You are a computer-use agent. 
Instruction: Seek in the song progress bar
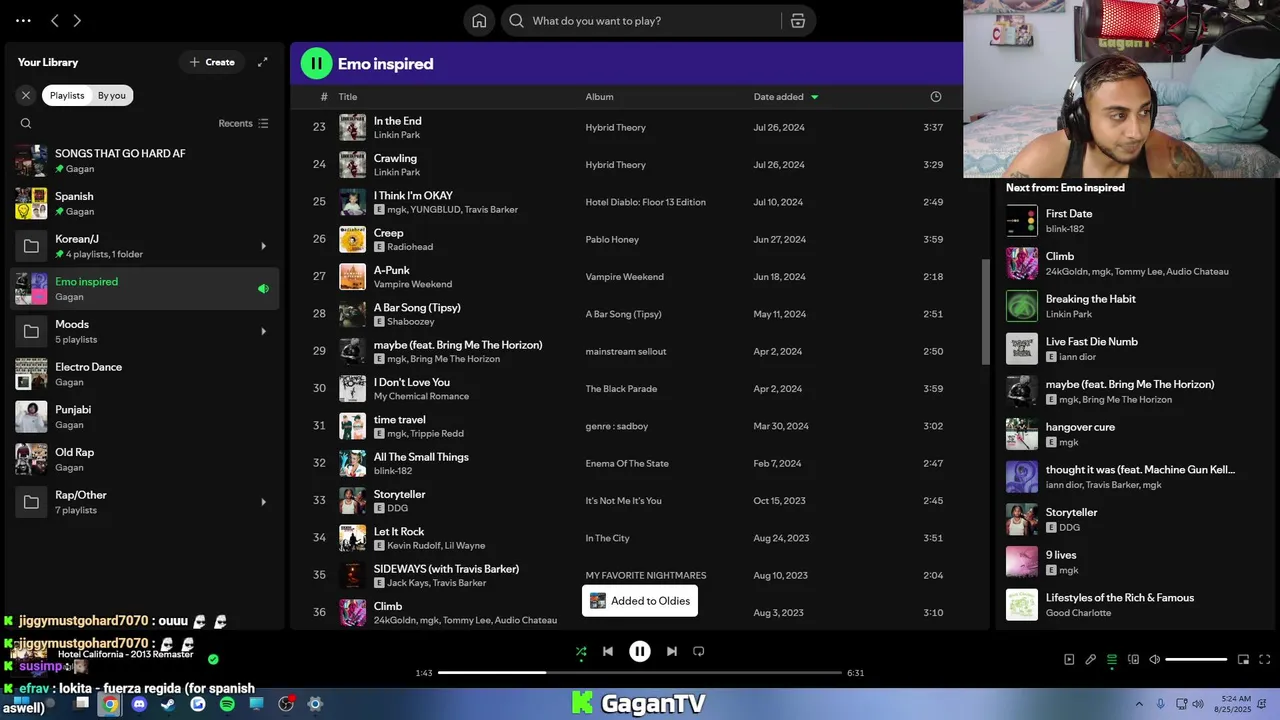coord(640,673)
